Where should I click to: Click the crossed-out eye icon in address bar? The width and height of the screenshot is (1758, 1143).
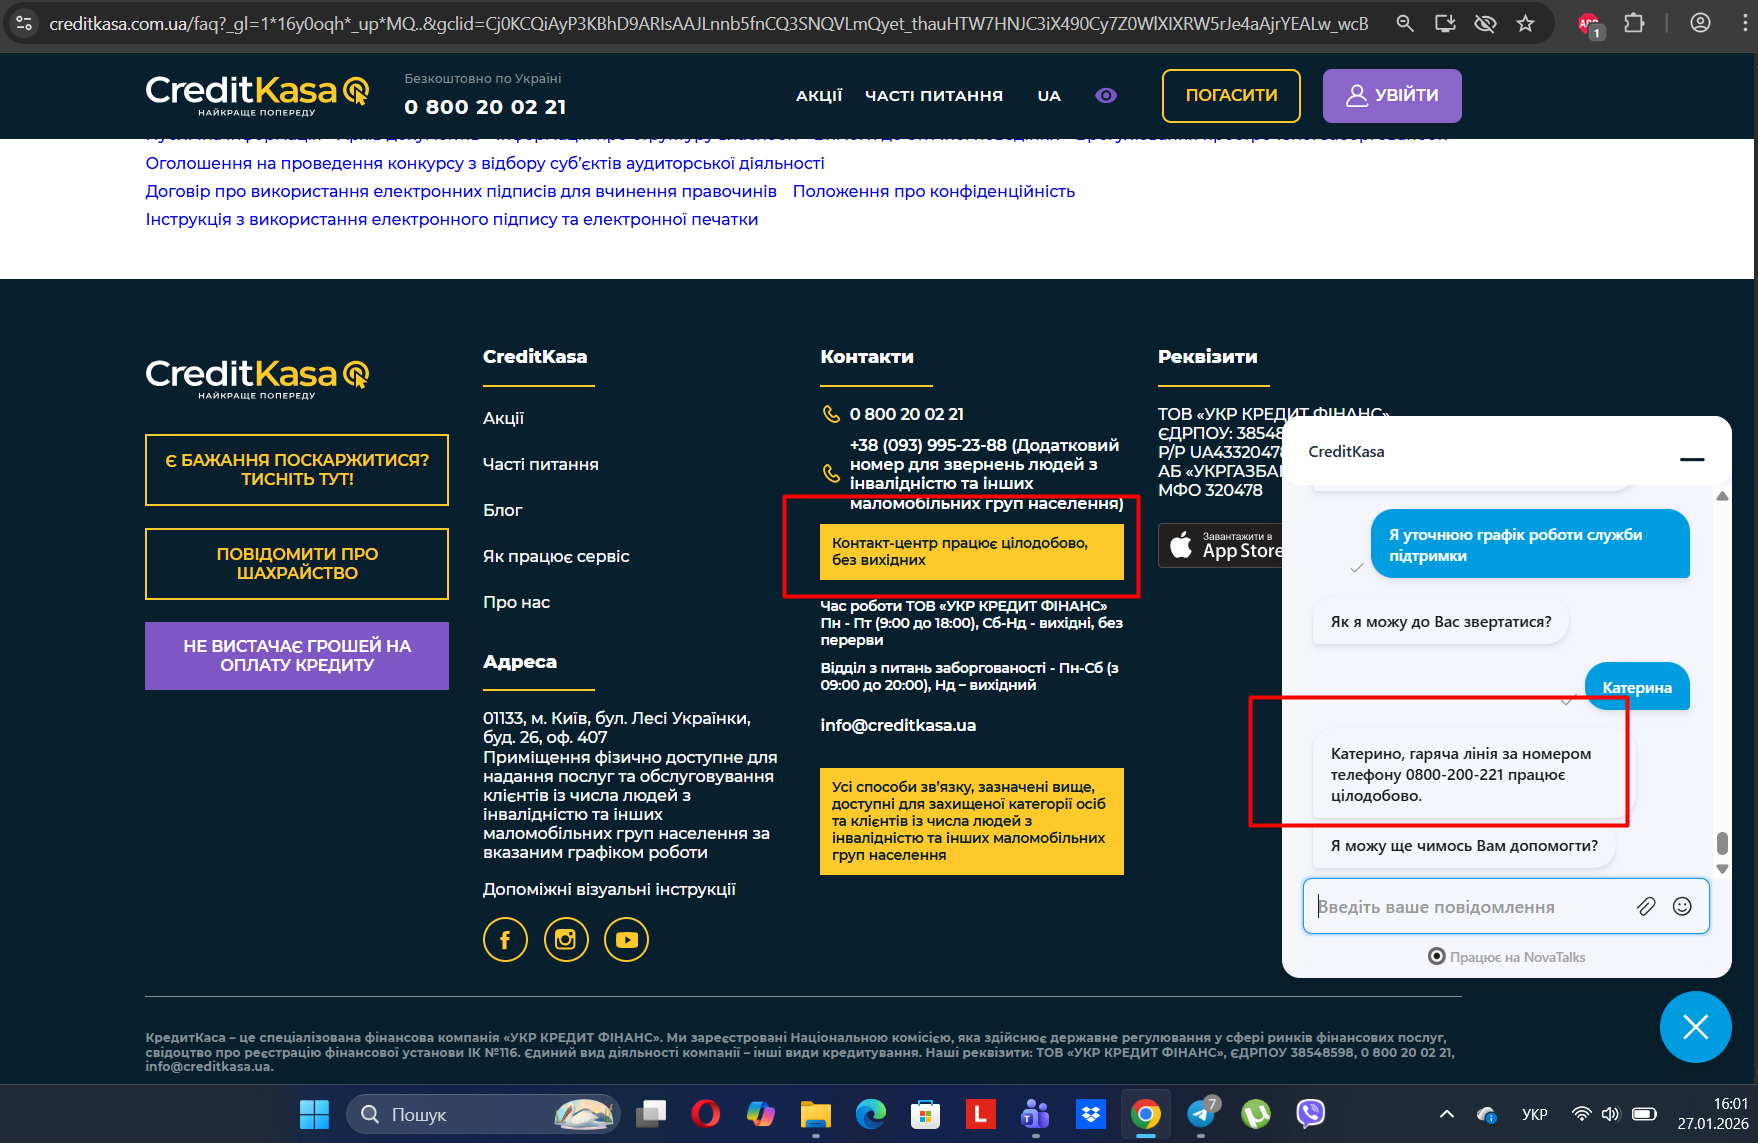coord(1485,23)
